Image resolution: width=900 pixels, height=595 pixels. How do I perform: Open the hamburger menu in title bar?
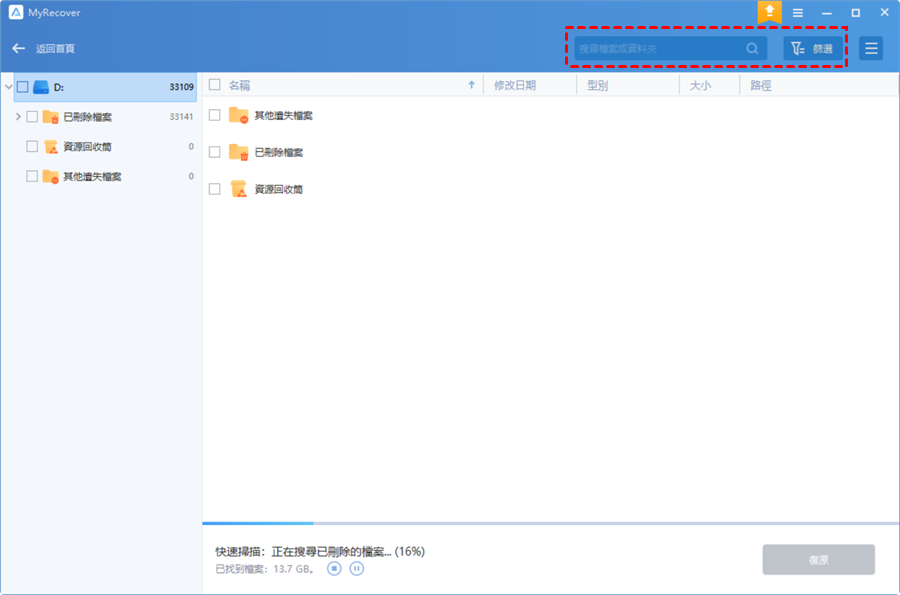798,13
